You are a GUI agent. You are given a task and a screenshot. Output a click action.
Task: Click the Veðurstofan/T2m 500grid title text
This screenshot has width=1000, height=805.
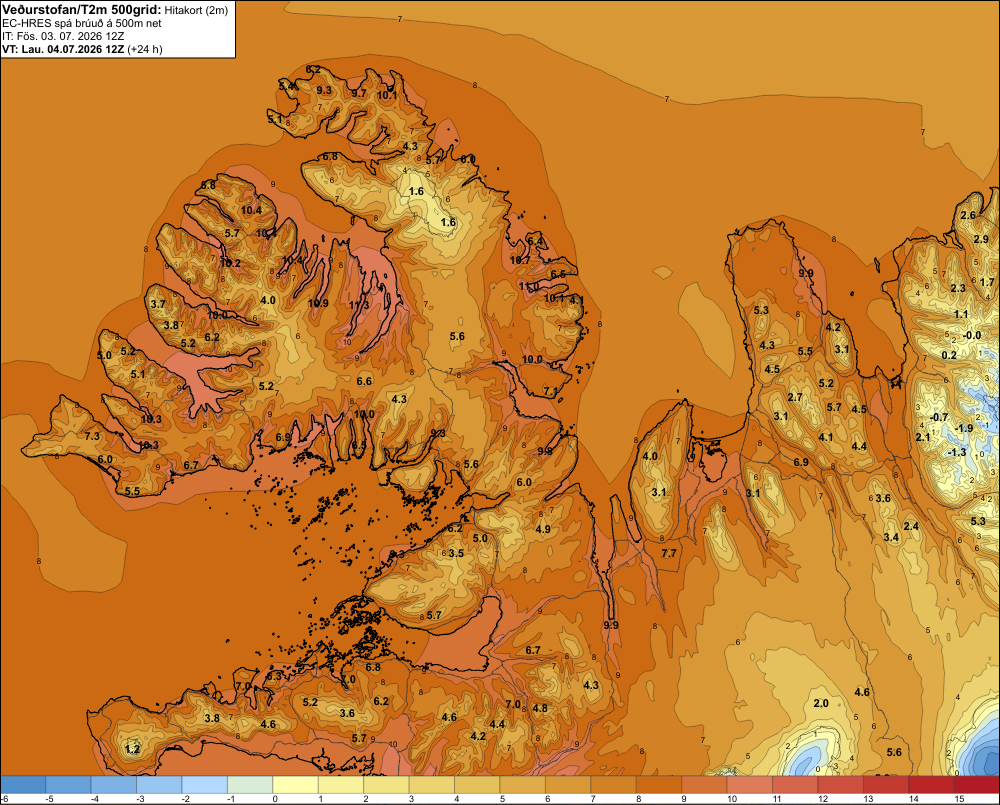coord(82,10)
